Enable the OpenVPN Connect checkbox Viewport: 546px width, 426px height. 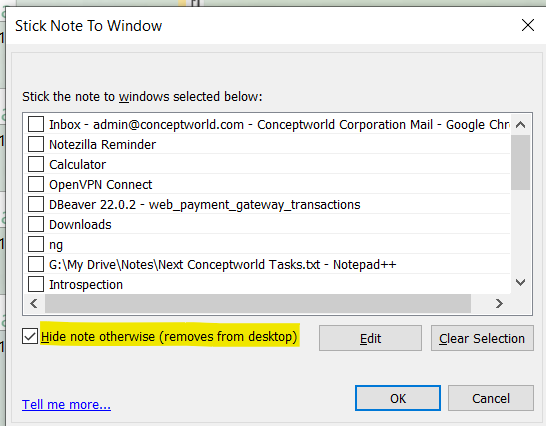[36, 184]
